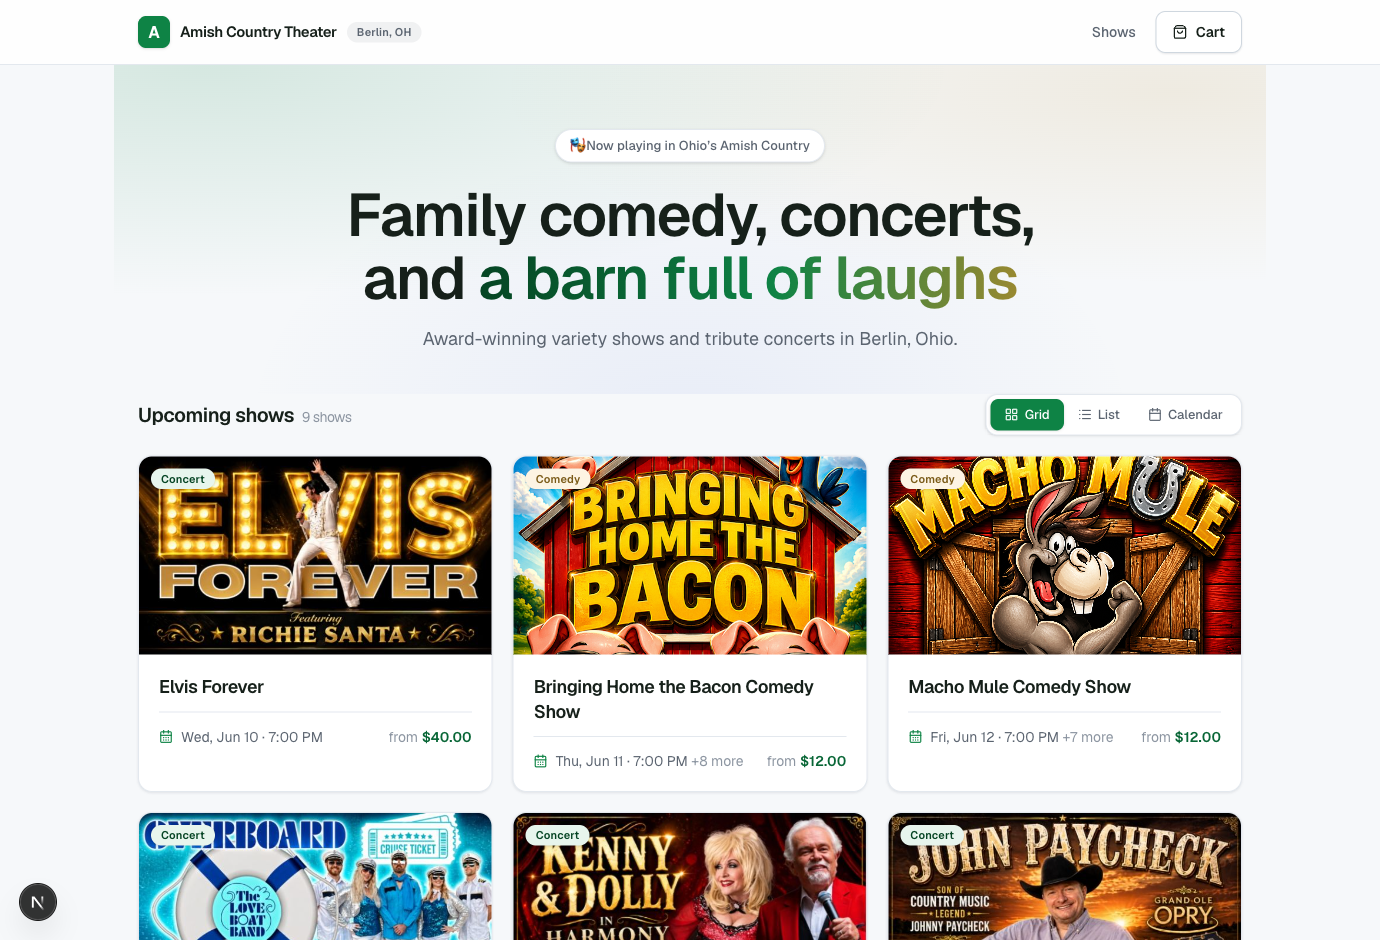Switch to Calendar view
The image size is (1380, 940).
click(1185, 415)
